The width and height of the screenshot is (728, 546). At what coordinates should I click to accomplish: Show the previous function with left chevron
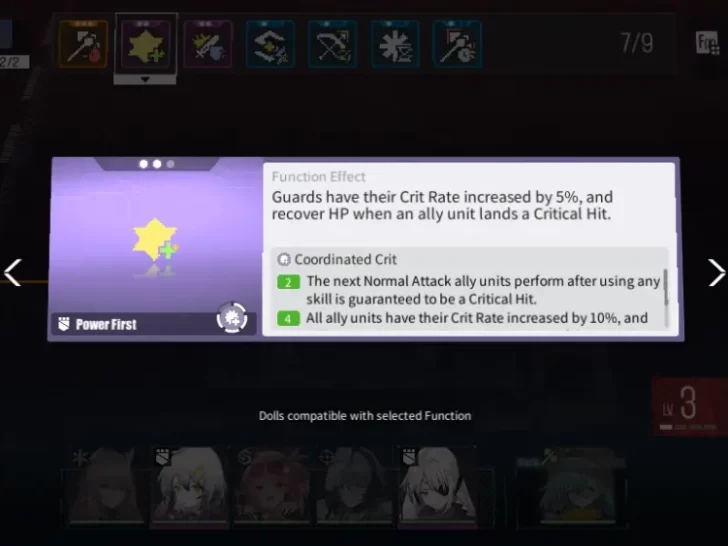(13, 272)
